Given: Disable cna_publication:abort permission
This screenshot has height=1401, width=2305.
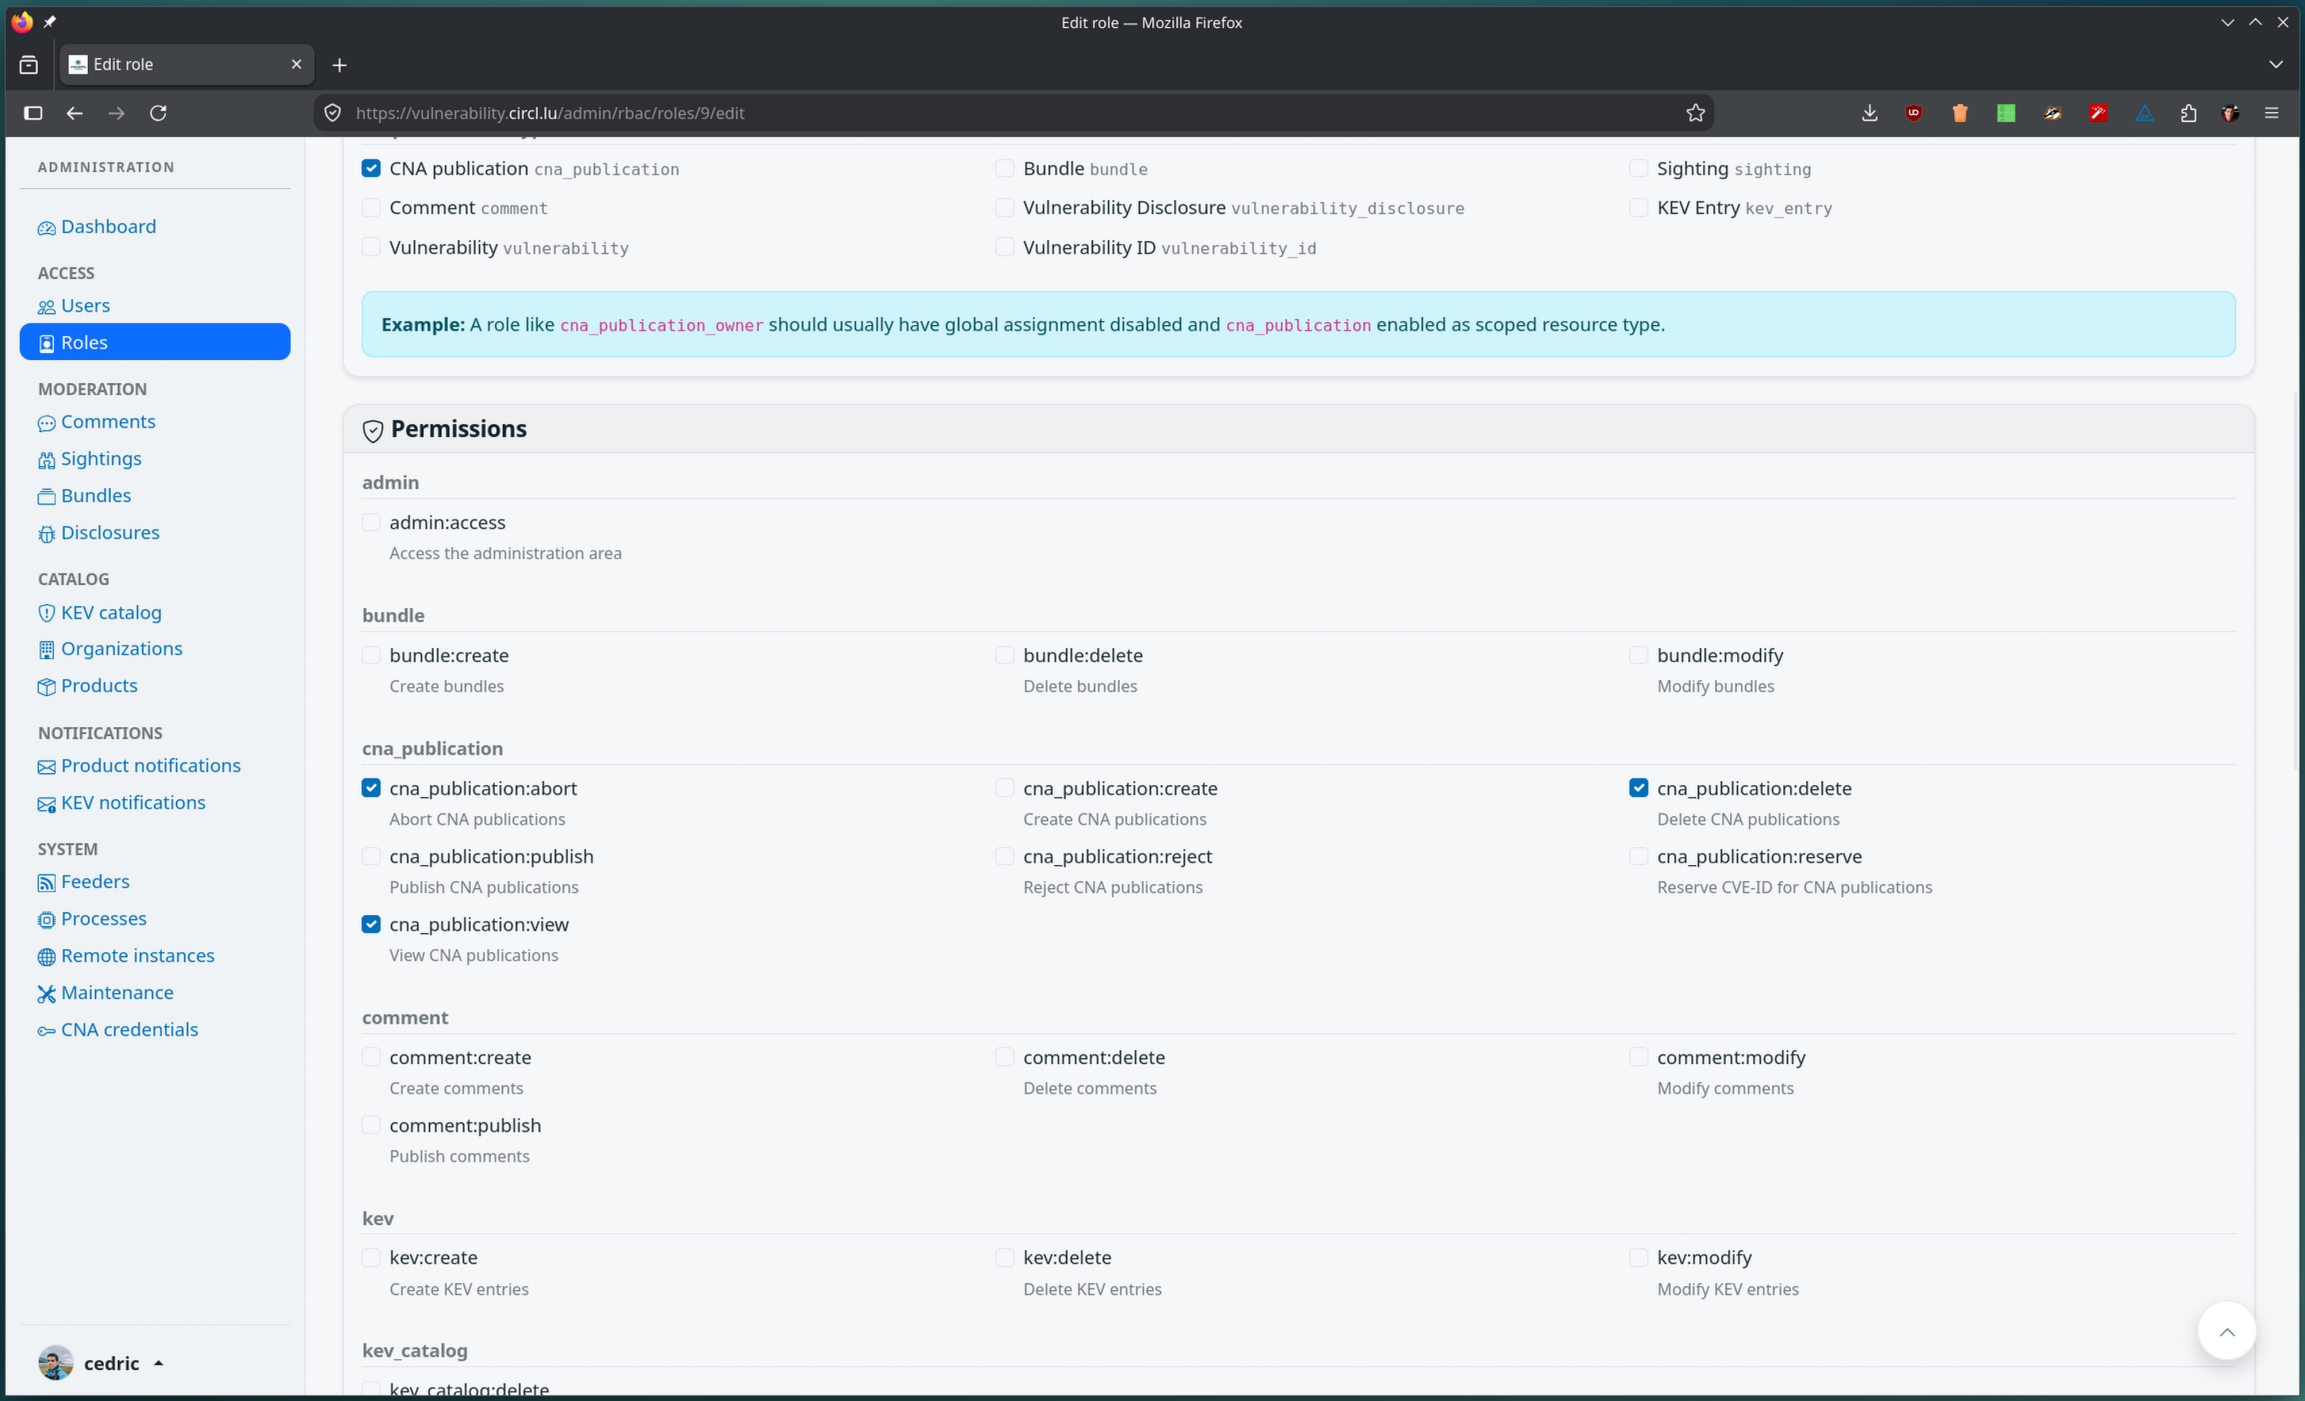Looking at the screenshot, I should tap(371, 788).
